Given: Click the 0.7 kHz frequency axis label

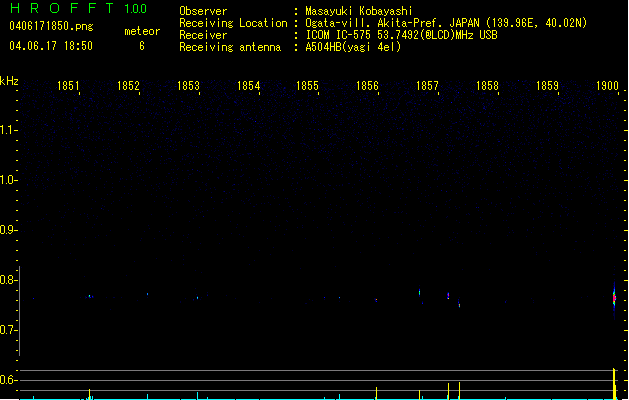Looking at the screenshot, I should pyautogui.click(x=8, y=330).
